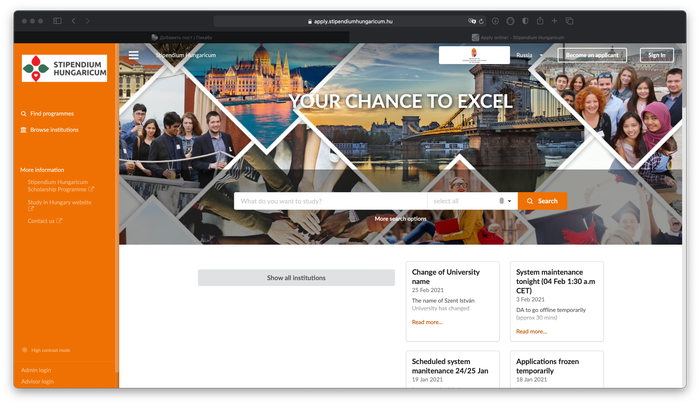Open Find programmes in sidebar
Image resolution: width=700 pixels, height=405 pixels.
(52, 114)
